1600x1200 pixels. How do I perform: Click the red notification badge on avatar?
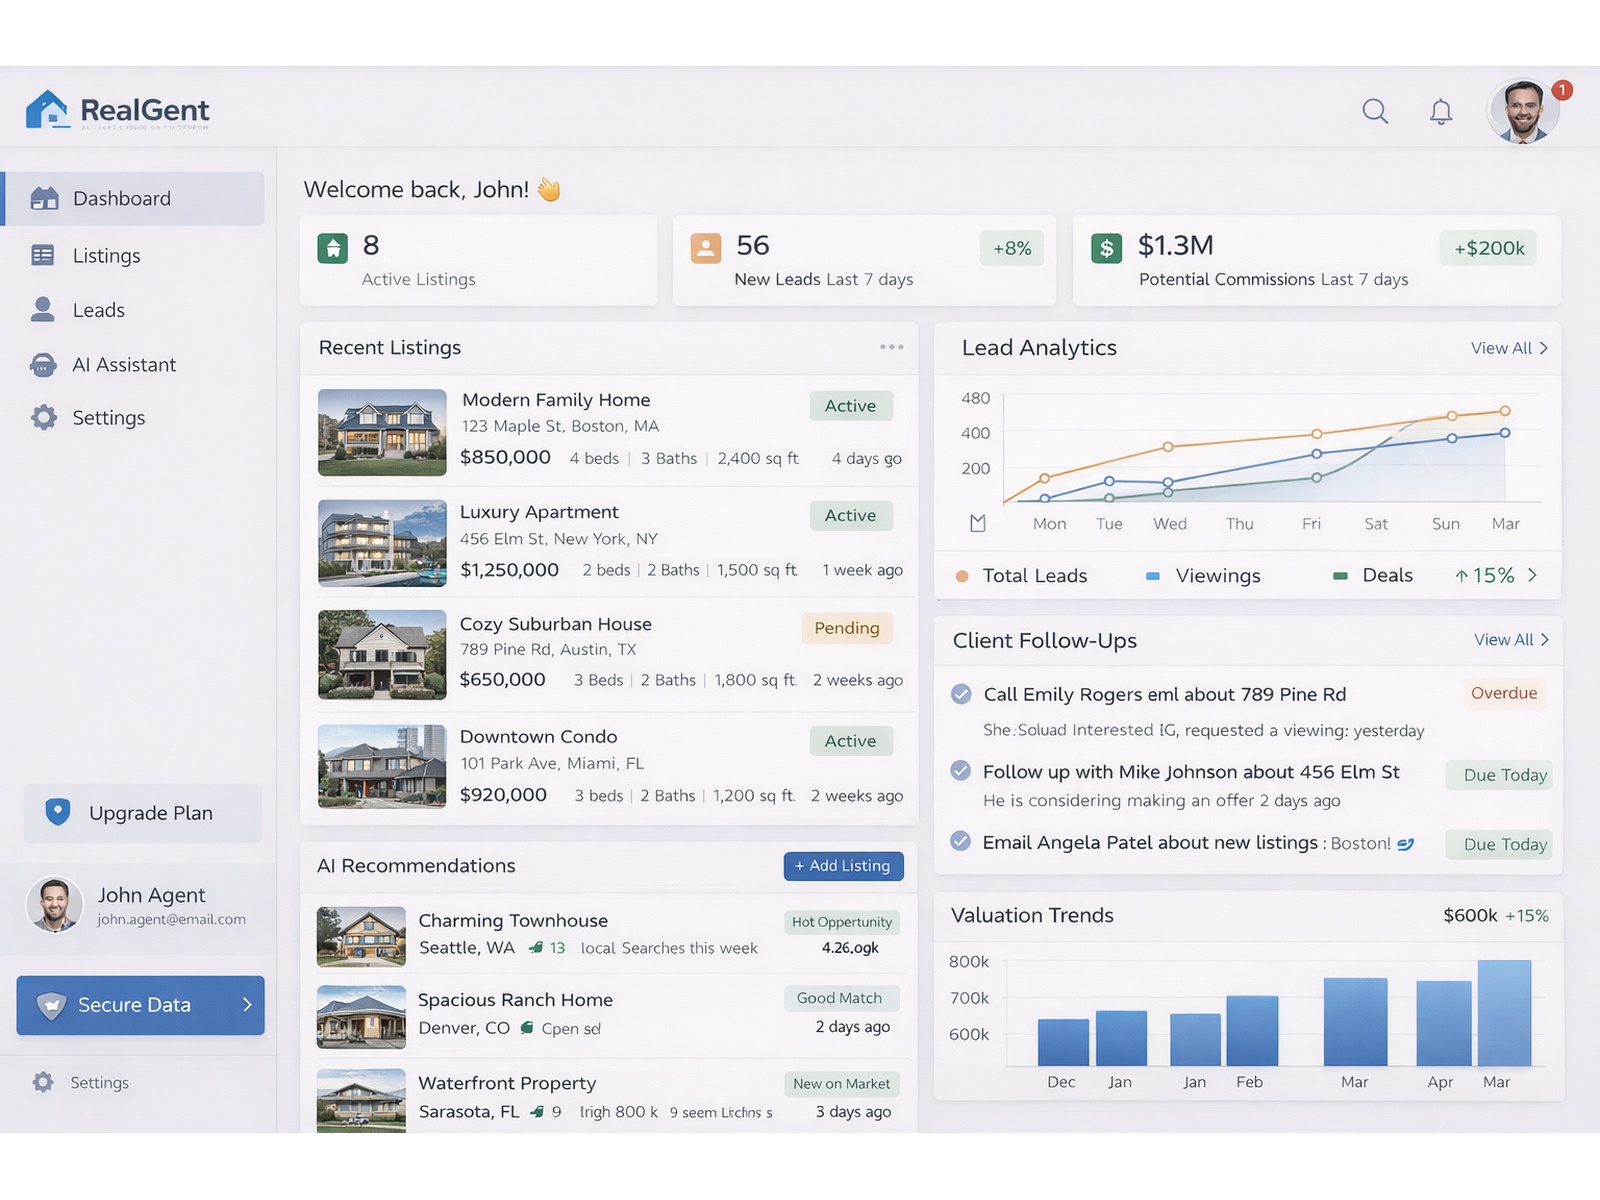click(x=1562, y=90)
